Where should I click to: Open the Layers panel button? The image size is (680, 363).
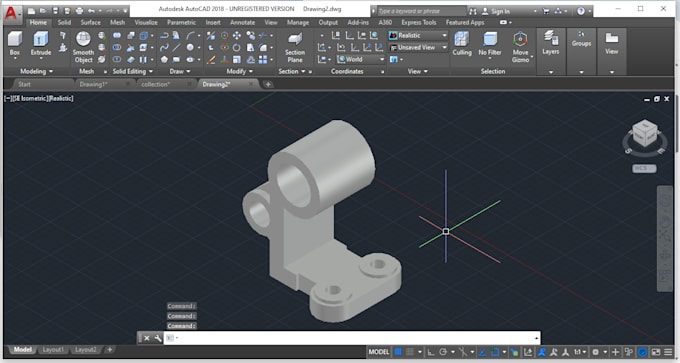550,43
